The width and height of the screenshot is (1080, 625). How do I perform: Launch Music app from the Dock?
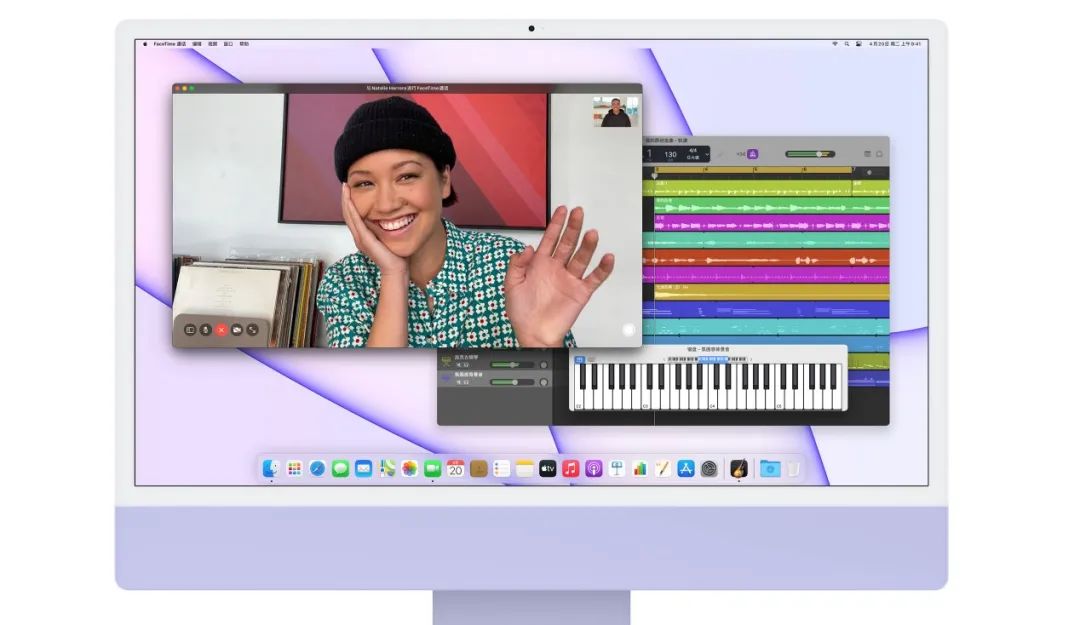[x=570, y=468]
